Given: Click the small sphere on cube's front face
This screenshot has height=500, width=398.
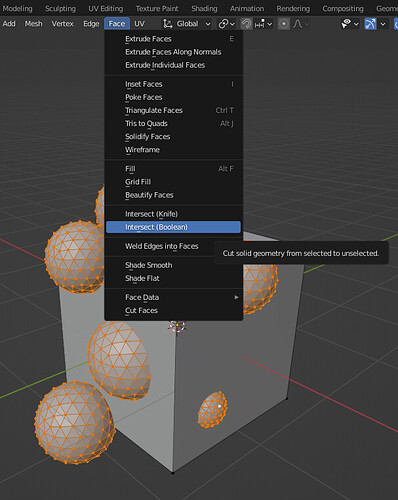Looking at the screenshot, I should click(x=212, y=410).
